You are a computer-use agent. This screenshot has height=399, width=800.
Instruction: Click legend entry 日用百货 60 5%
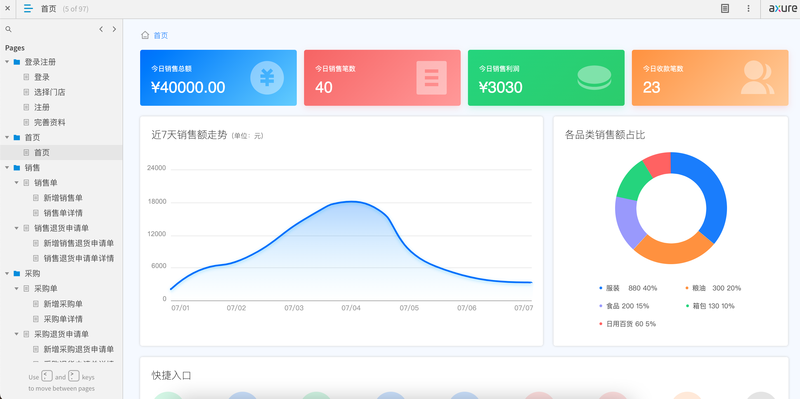628,324
